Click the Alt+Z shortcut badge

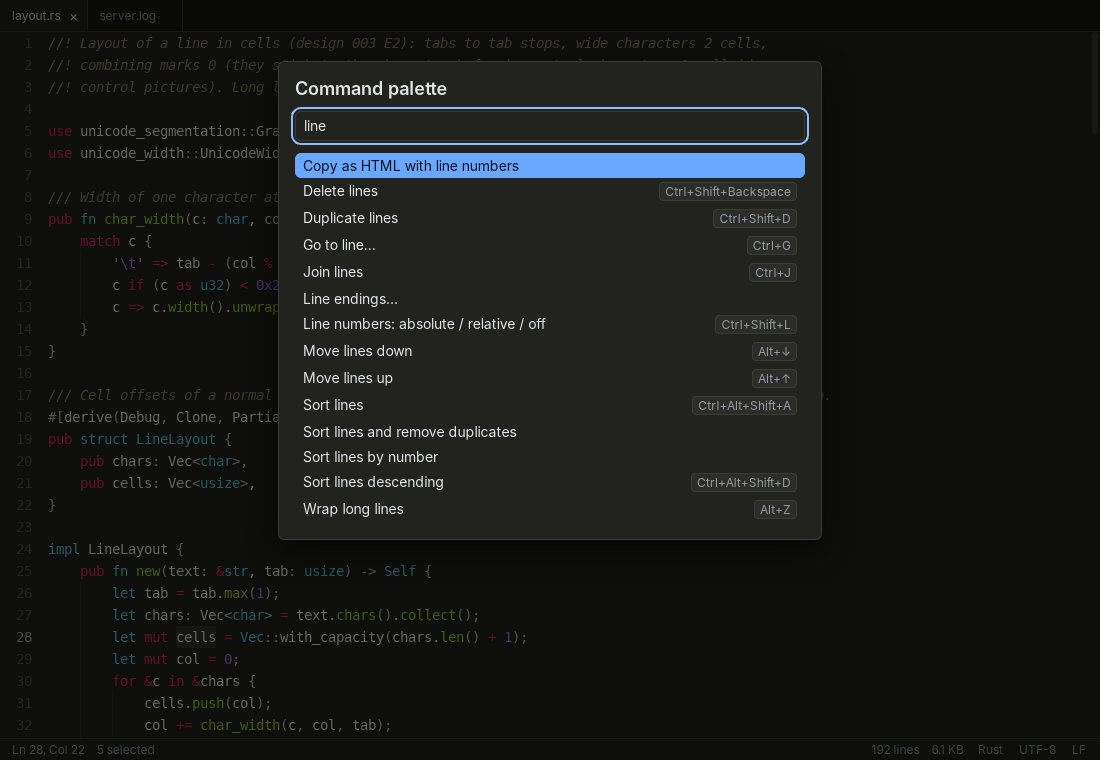tap(775, 510)
